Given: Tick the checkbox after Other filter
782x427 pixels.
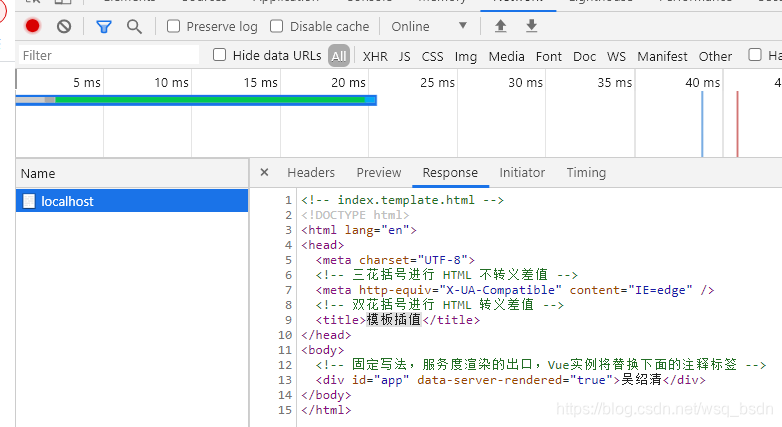Looking at the screenshot, I should pos(755,55).
